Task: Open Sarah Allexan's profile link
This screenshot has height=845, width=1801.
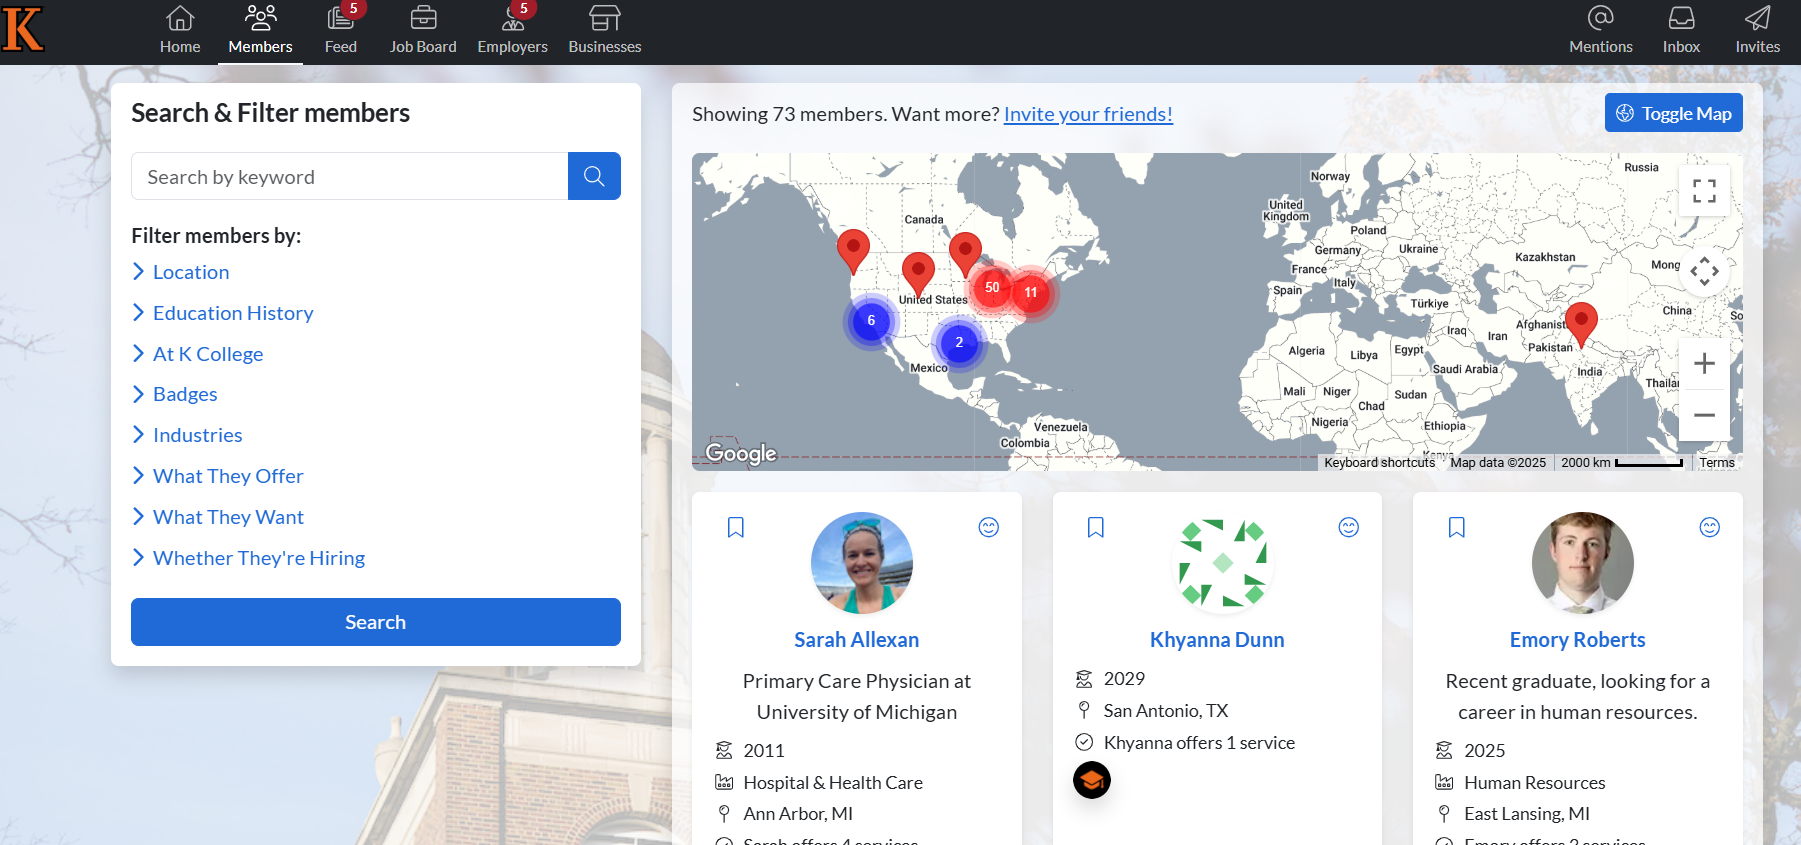Action: (x=857, y=640)
